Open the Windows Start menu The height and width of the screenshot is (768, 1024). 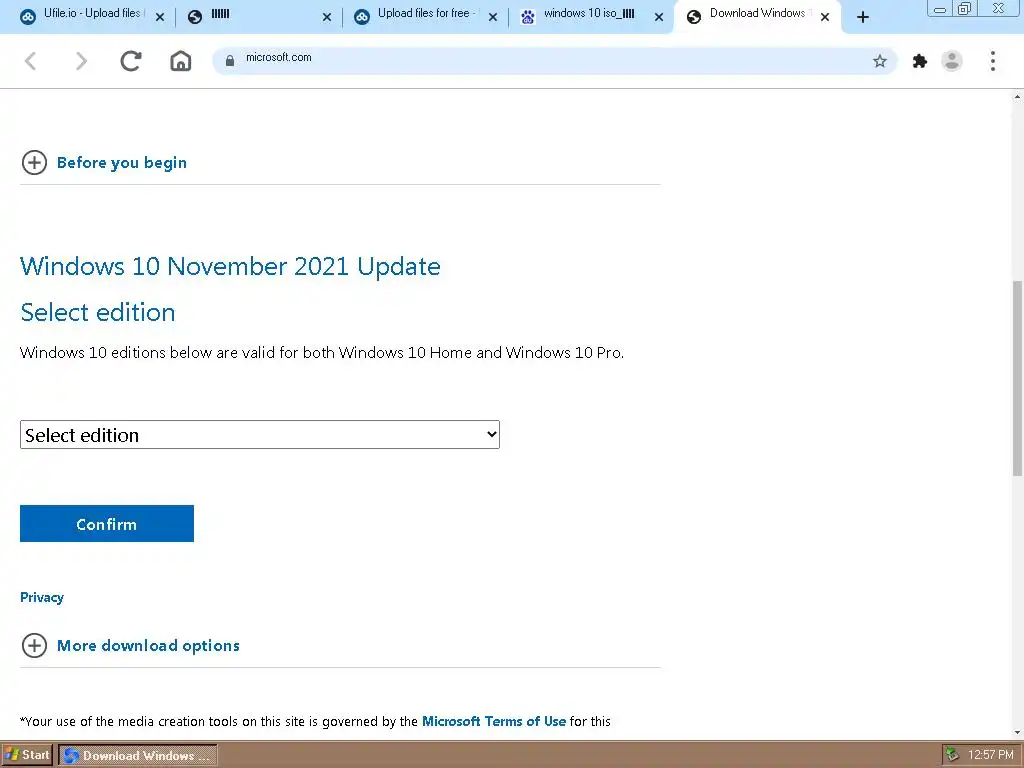point(27,755)
